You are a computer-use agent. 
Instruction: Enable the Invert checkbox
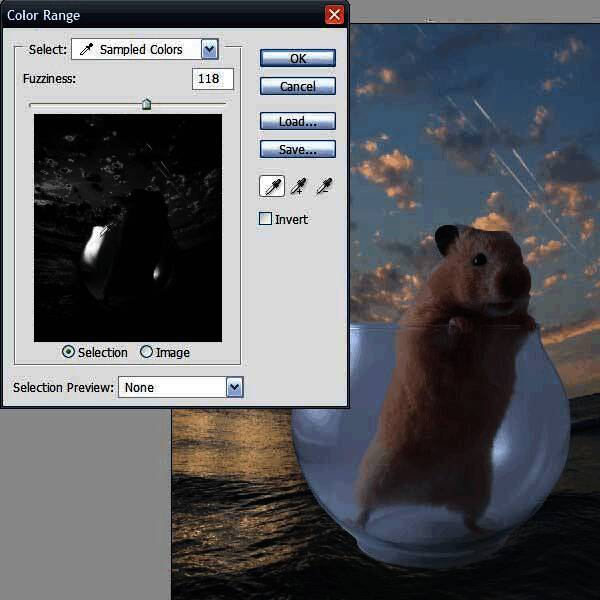click(x=266, y=219)
